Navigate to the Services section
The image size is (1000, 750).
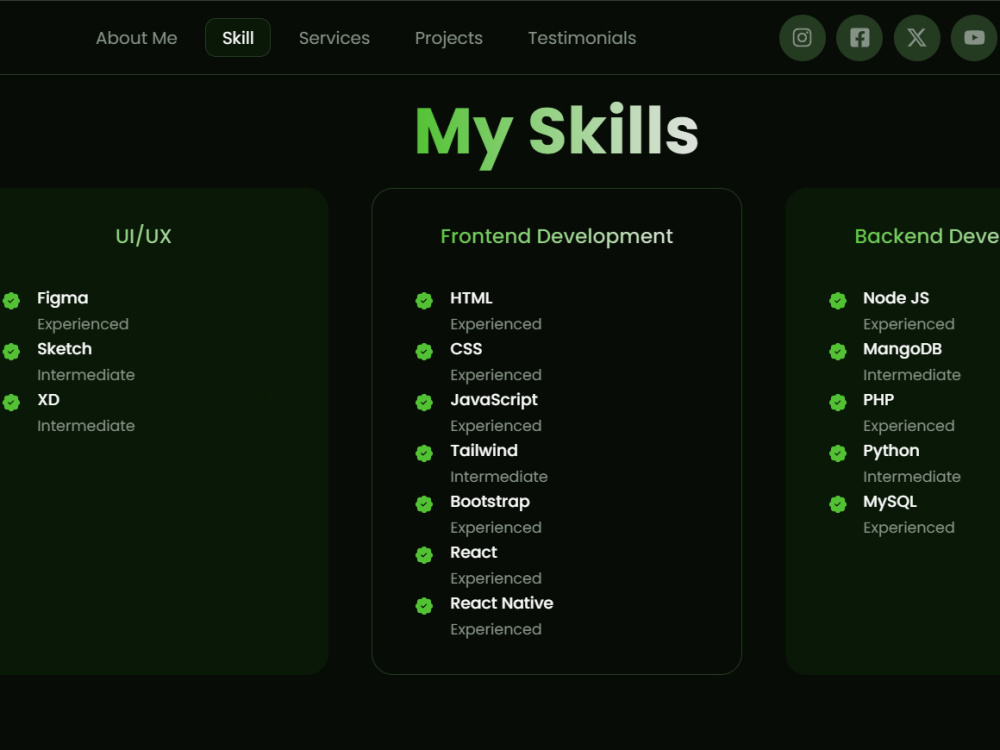coord(334,38)
